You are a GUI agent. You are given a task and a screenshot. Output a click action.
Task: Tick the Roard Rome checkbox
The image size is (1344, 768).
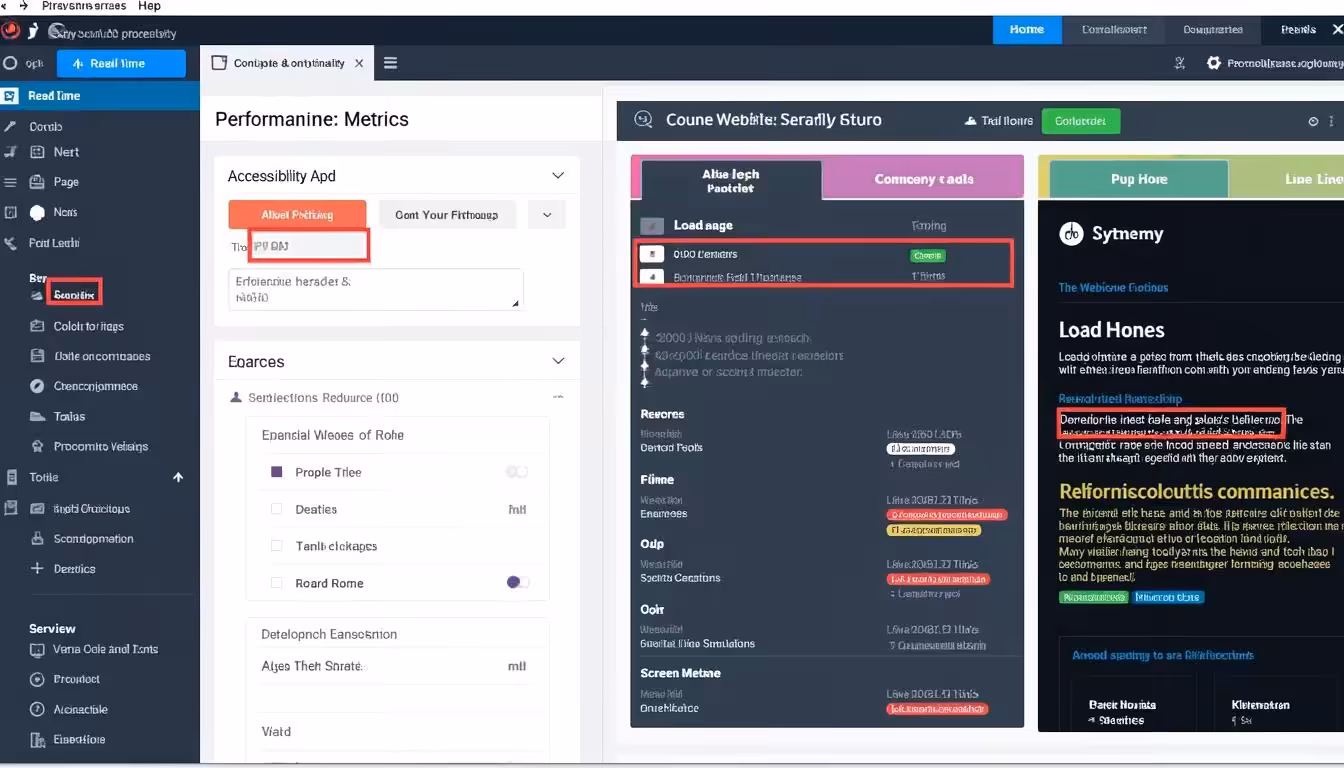click(x=277, y=583)
